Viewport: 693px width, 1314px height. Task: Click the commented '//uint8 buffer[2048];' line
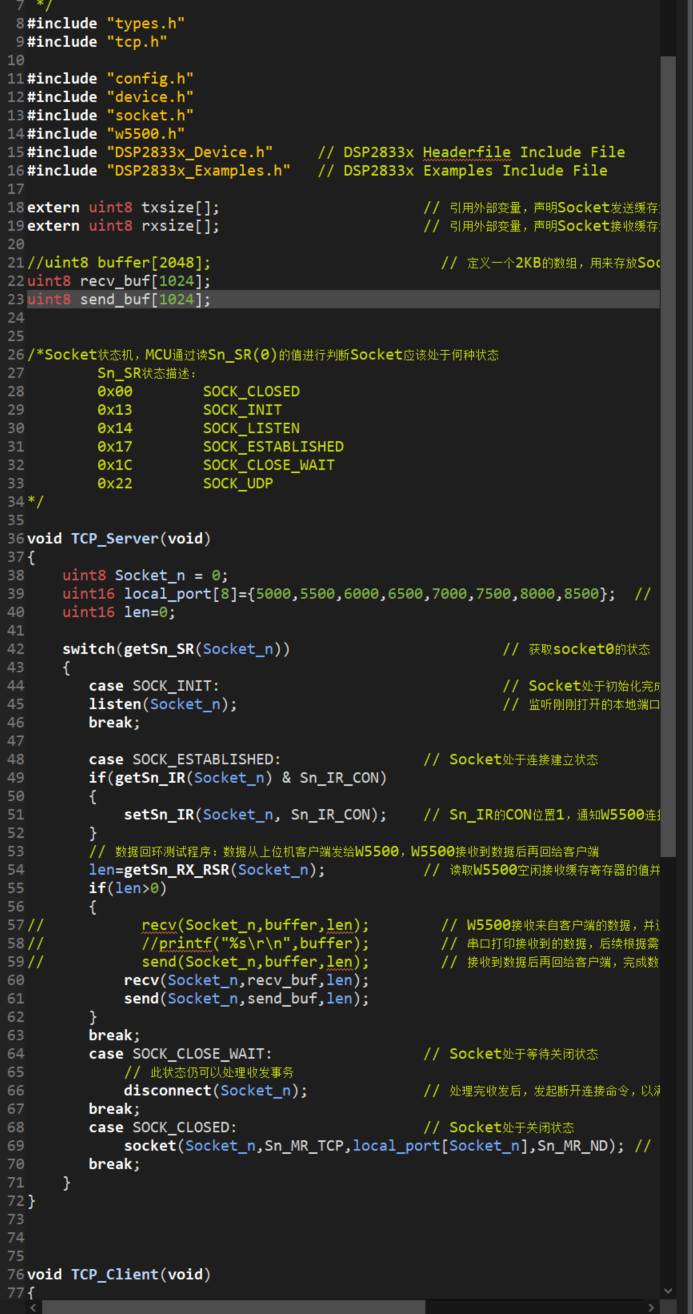pos(119,263)
